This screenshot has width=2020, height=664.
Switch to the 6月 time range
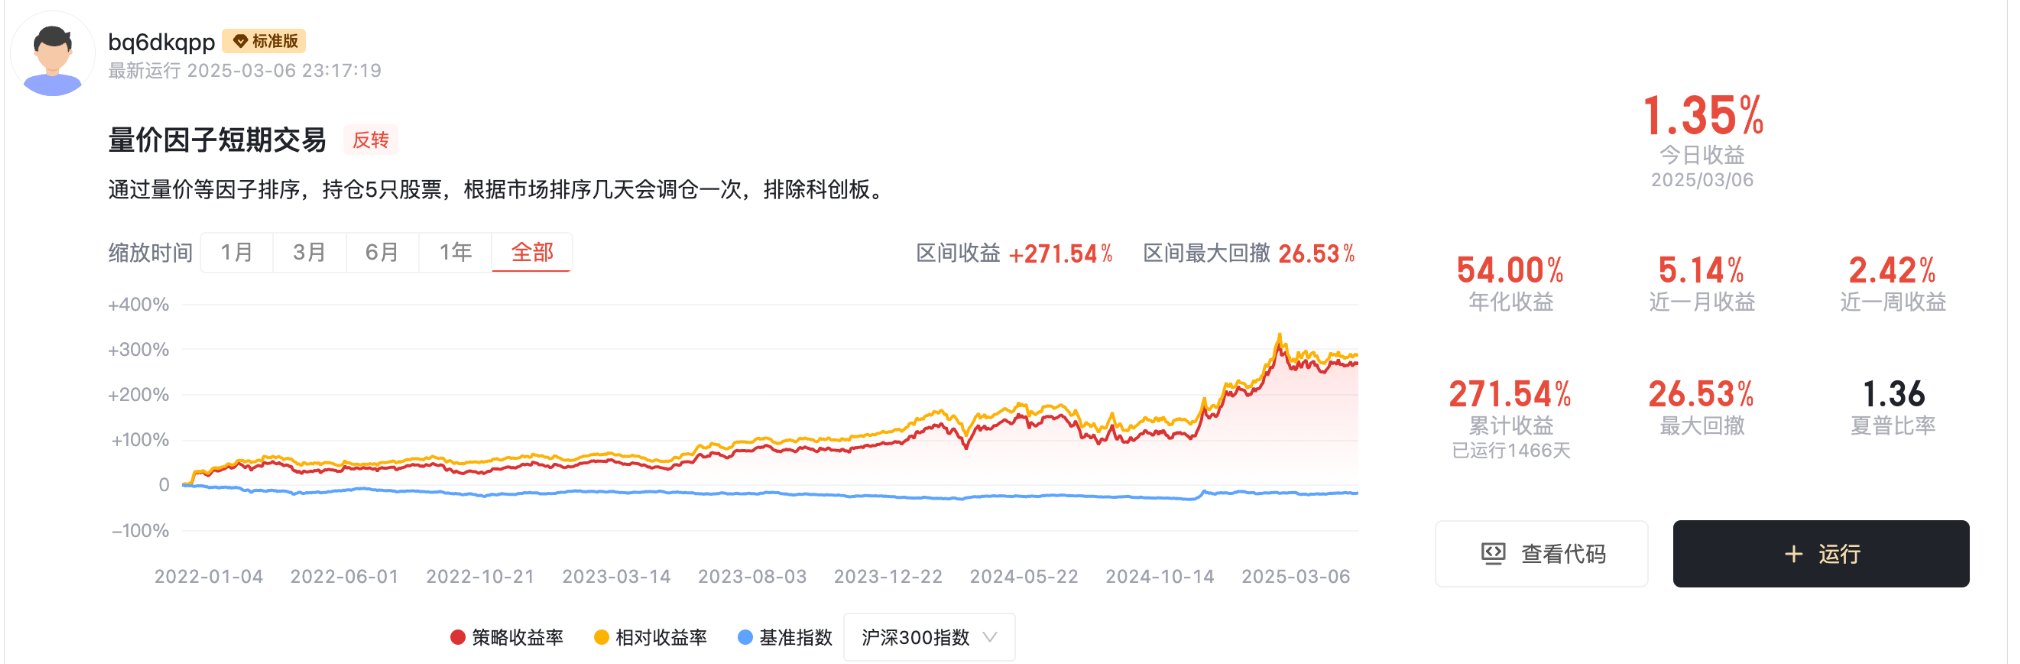tap(382, 252)
